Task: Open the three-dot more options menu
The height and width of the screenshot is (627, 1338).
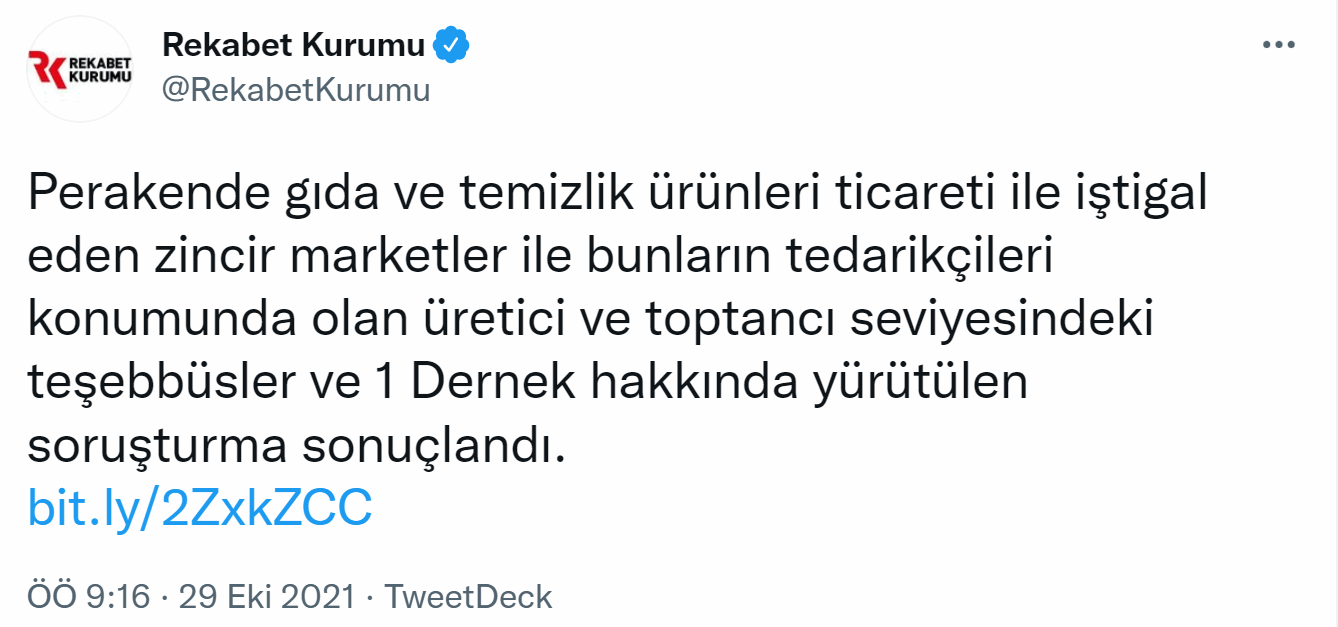Action: tap(1279, 46)
